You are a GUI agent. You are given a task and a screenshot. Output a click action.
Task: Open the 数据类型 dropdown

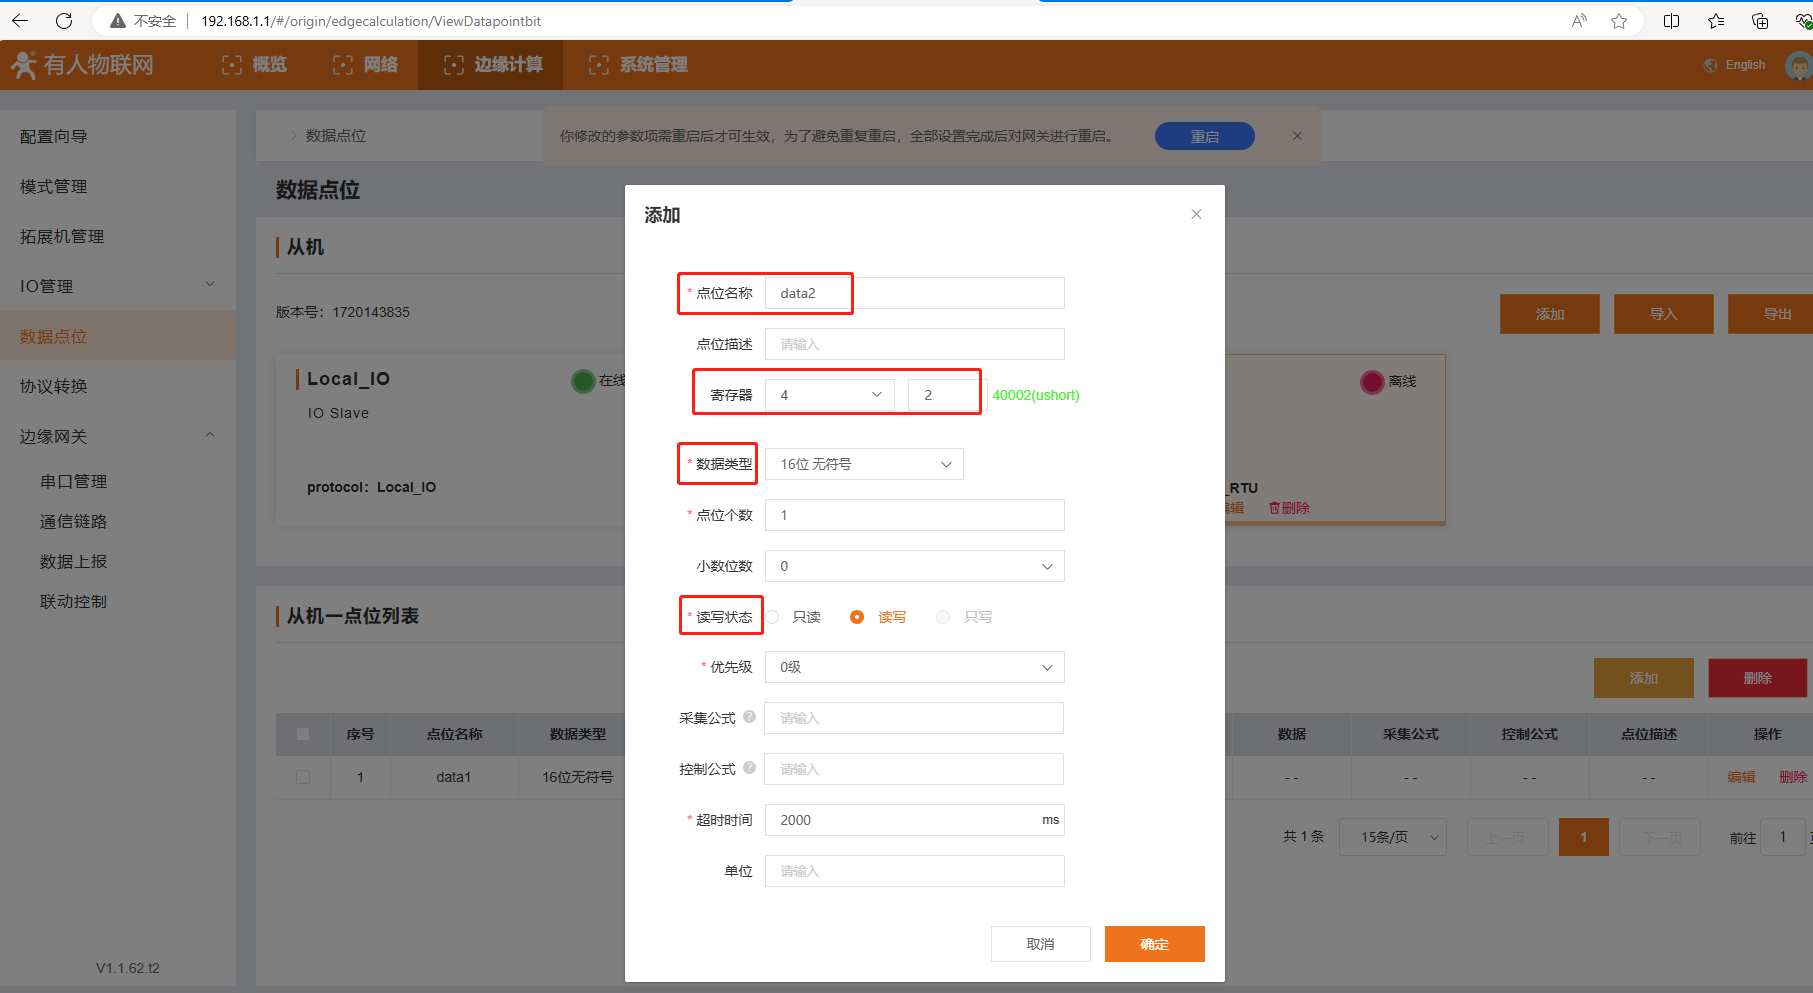pyautogui.click(x=864, y=464)
